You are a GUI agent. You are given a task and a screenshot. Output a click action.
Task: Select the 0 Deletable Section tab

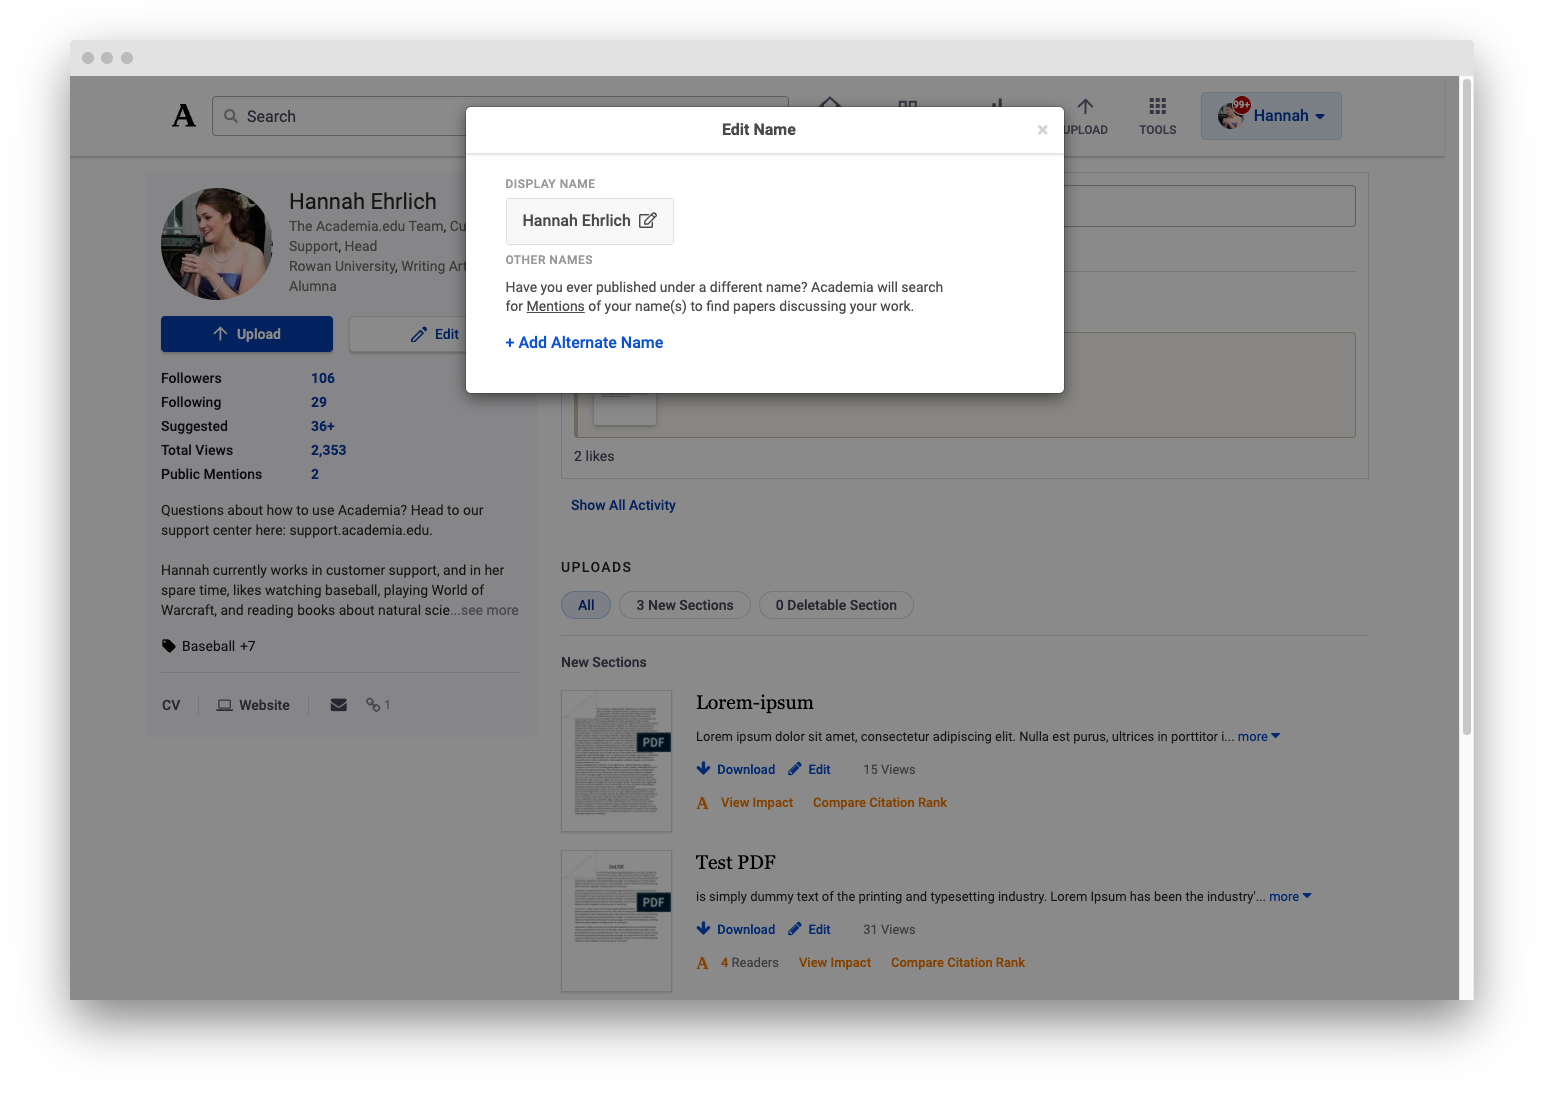[x=836, y=605]
